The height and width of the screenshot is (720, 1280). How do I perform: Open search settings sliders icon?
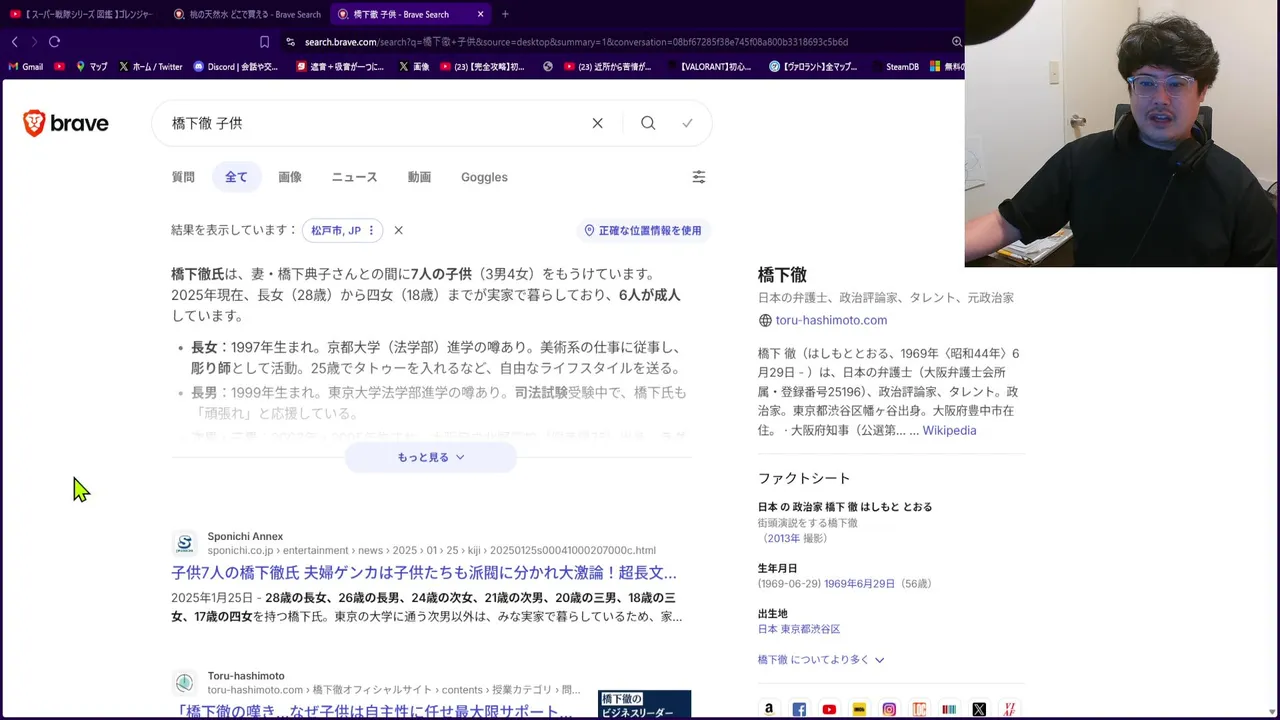[x=699, y=177]
